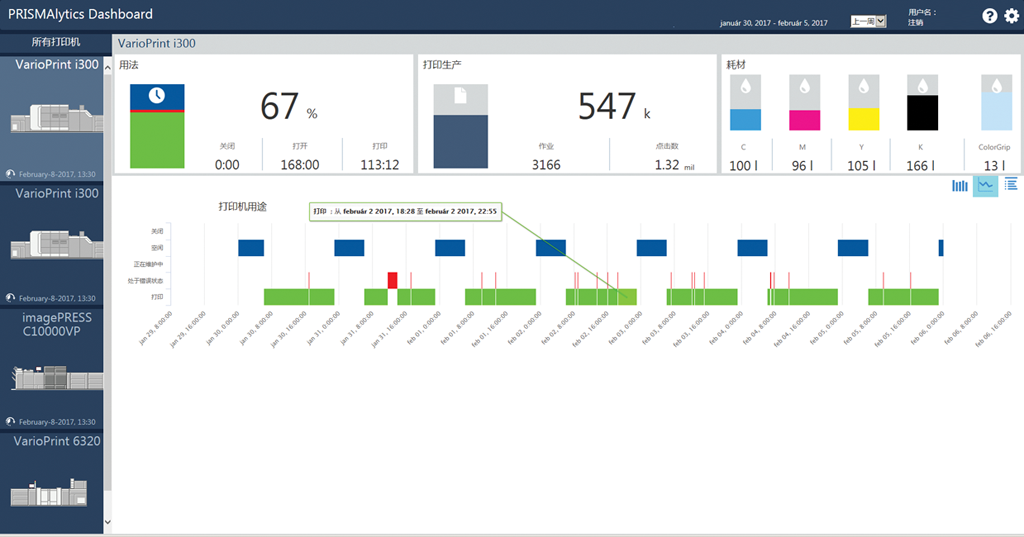Open the help question mark icon
1024x537 pixels.
click(989, 16)
